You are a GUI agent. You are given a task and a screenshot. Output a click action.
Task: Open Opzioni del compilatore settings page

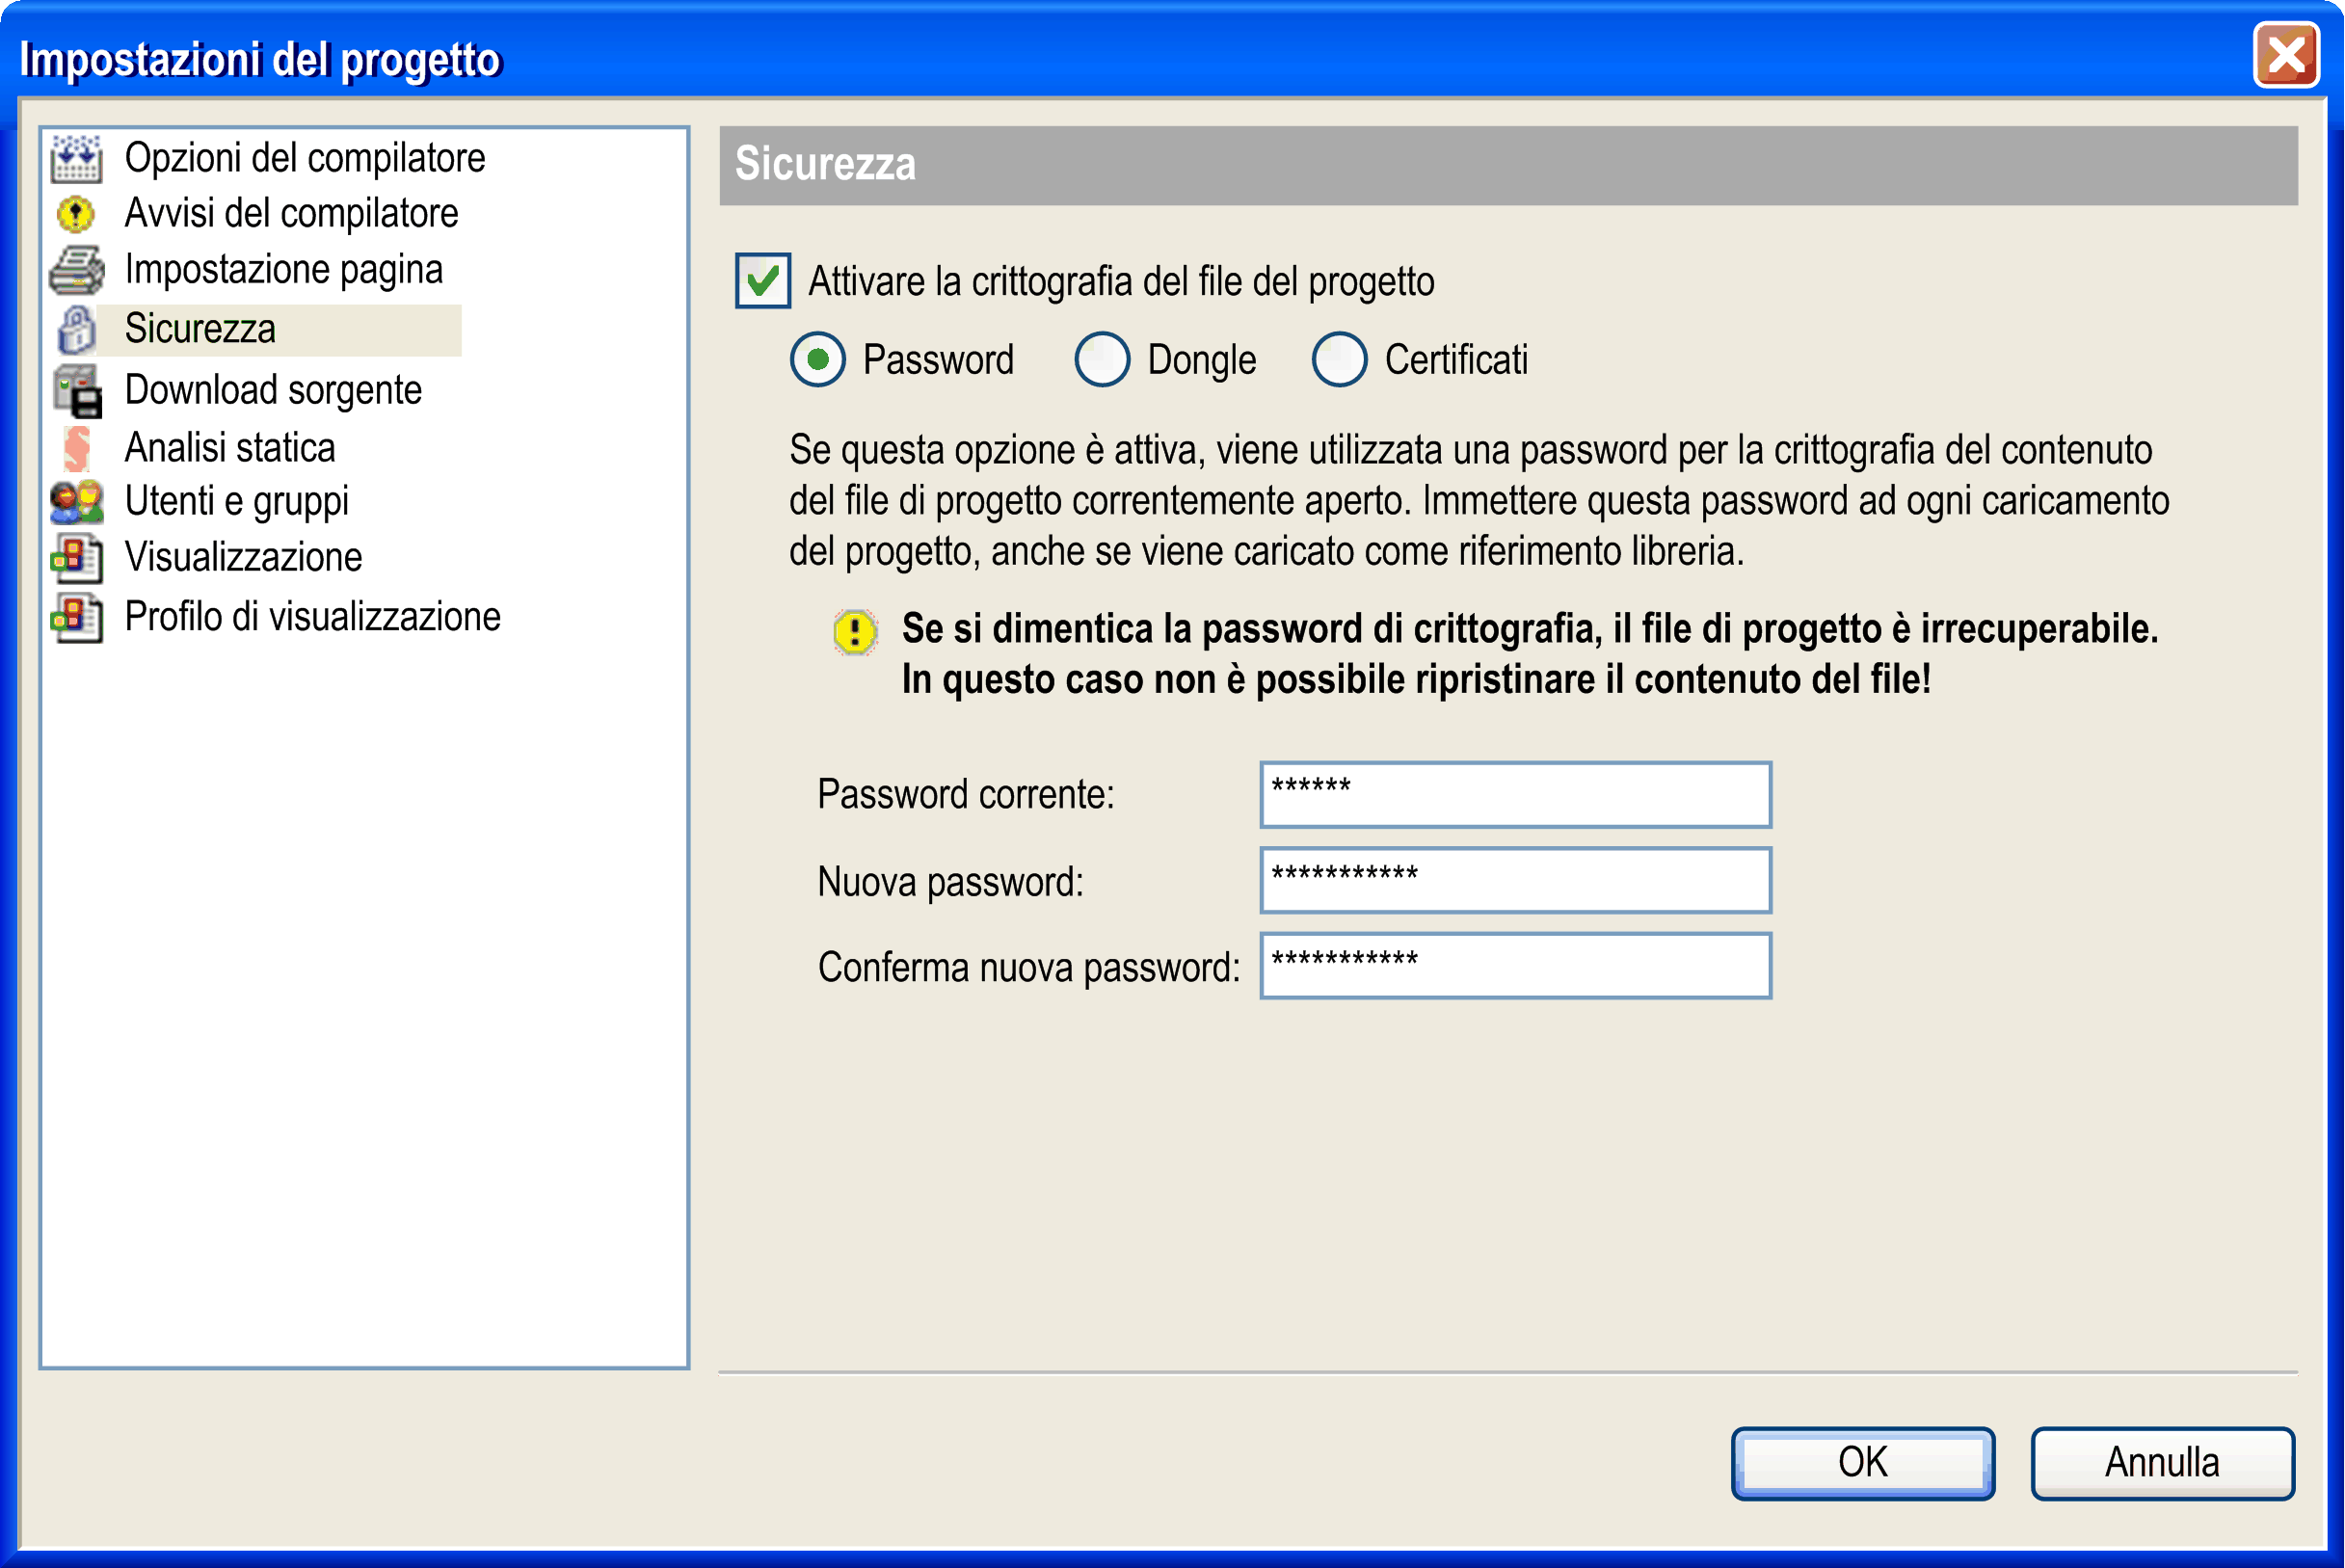305,158
